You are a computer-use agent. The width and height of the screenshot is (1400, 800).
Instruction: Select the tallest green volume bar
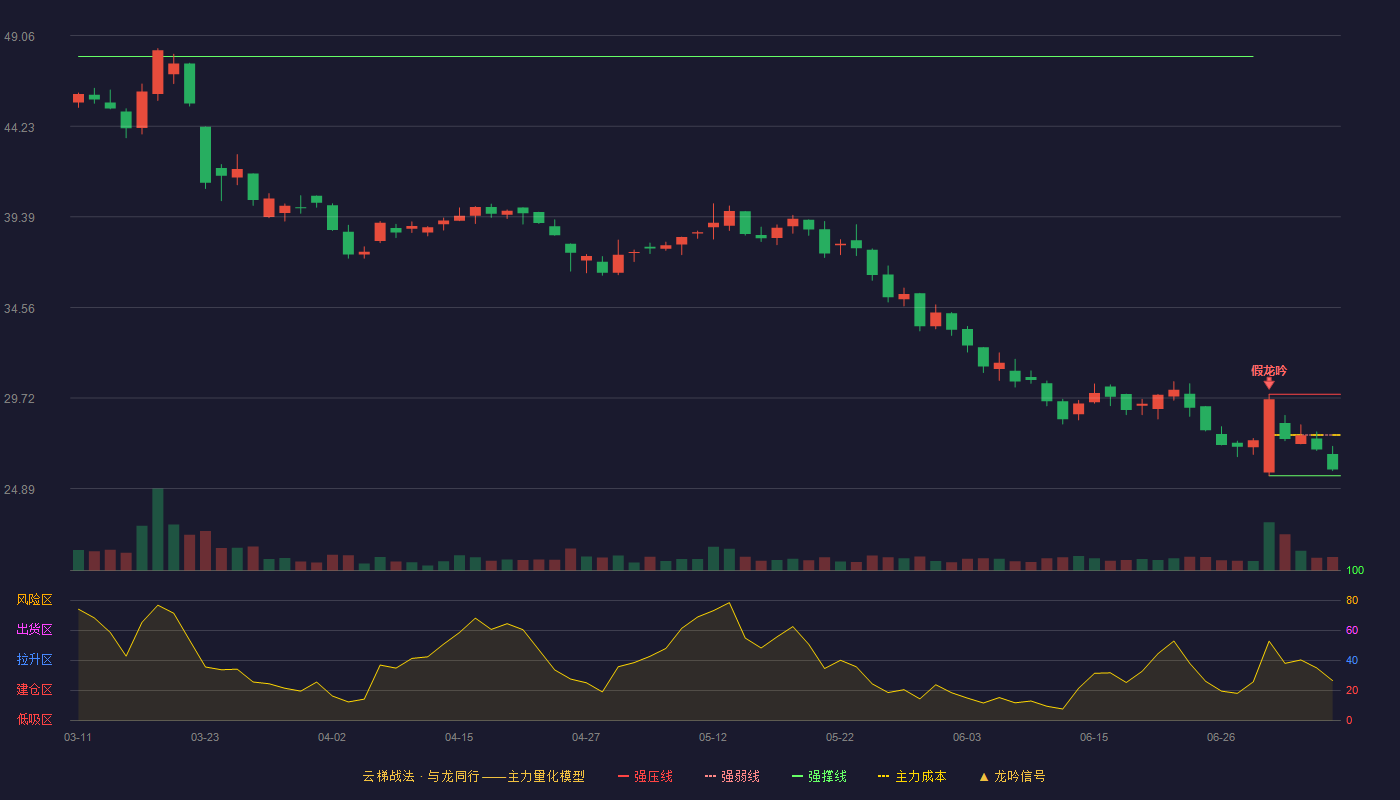[158, 529]
